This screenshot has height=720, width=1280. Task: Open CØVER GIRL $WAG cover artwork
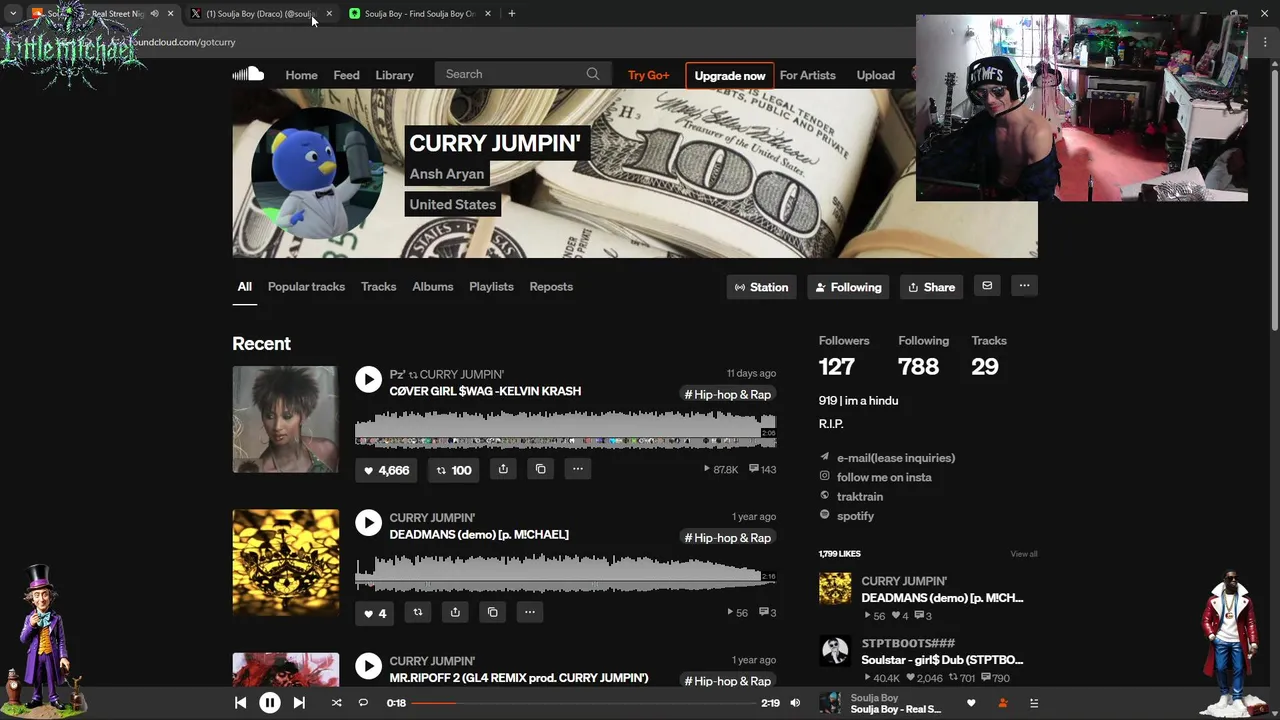(x=285, y=419)
